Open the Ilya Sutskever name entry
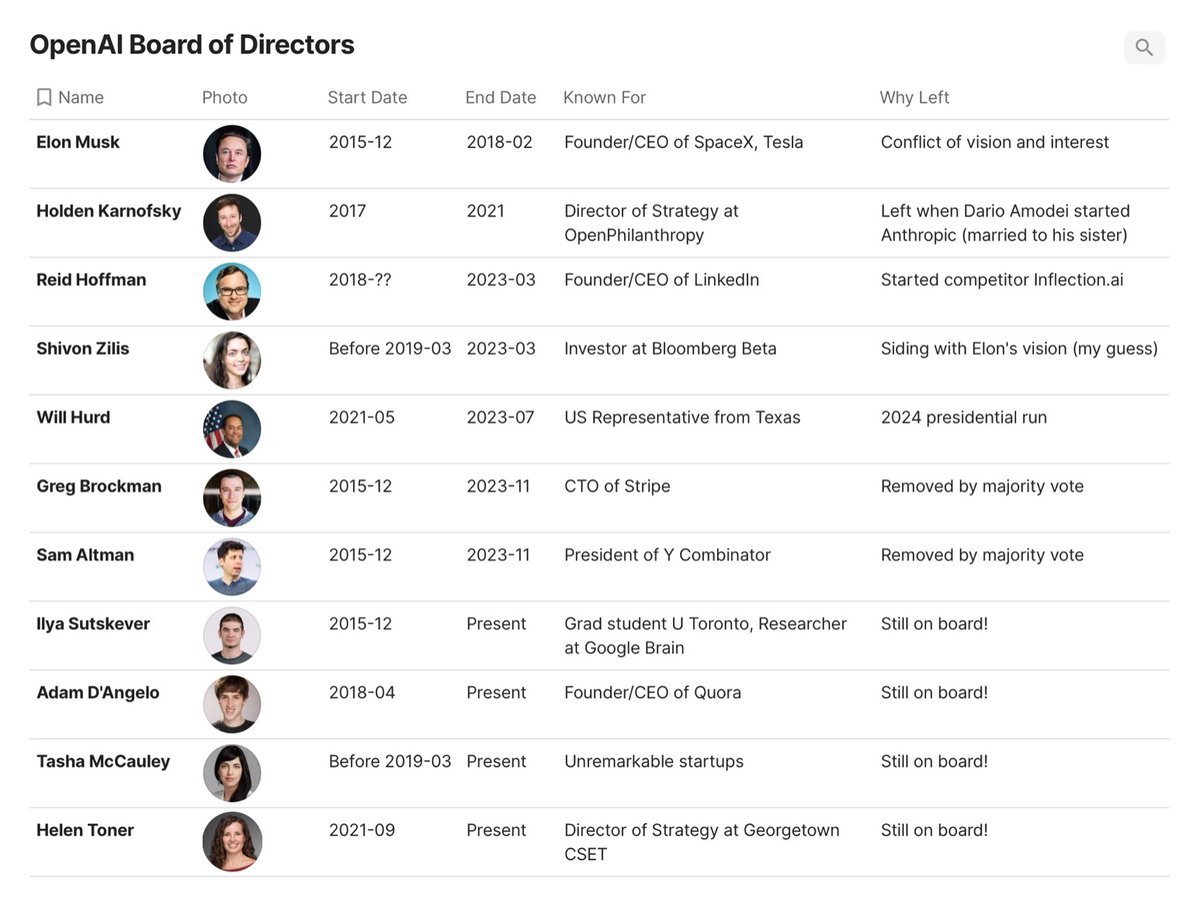Screen dimensions: 1200x914 (x=93, y=624)
